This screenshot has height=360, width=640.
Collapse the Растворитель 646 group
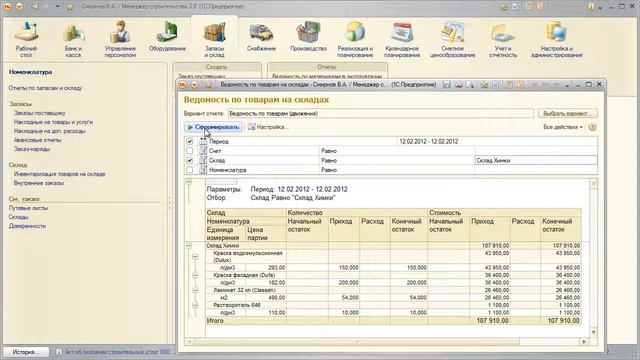pyautogui.click(x=195, y=305)
